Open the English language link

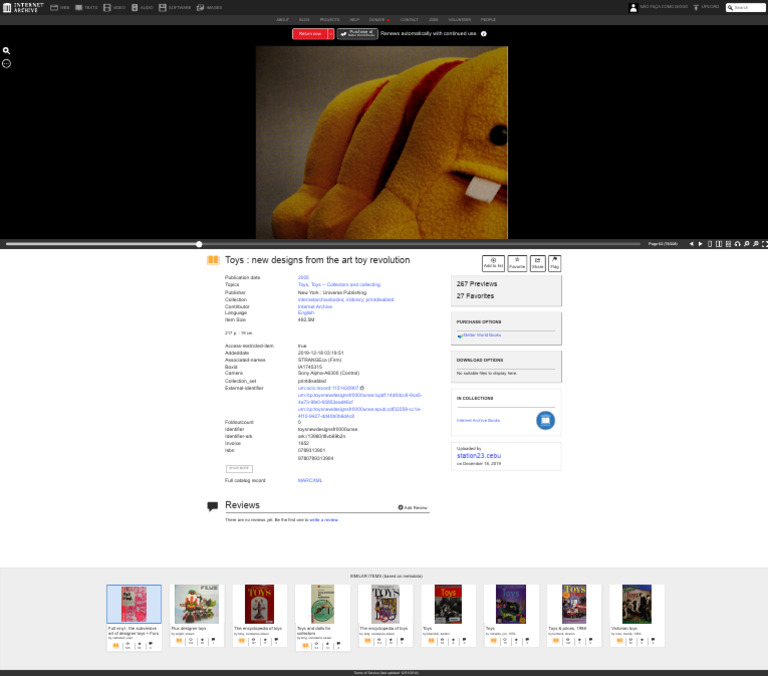point(306,313)
